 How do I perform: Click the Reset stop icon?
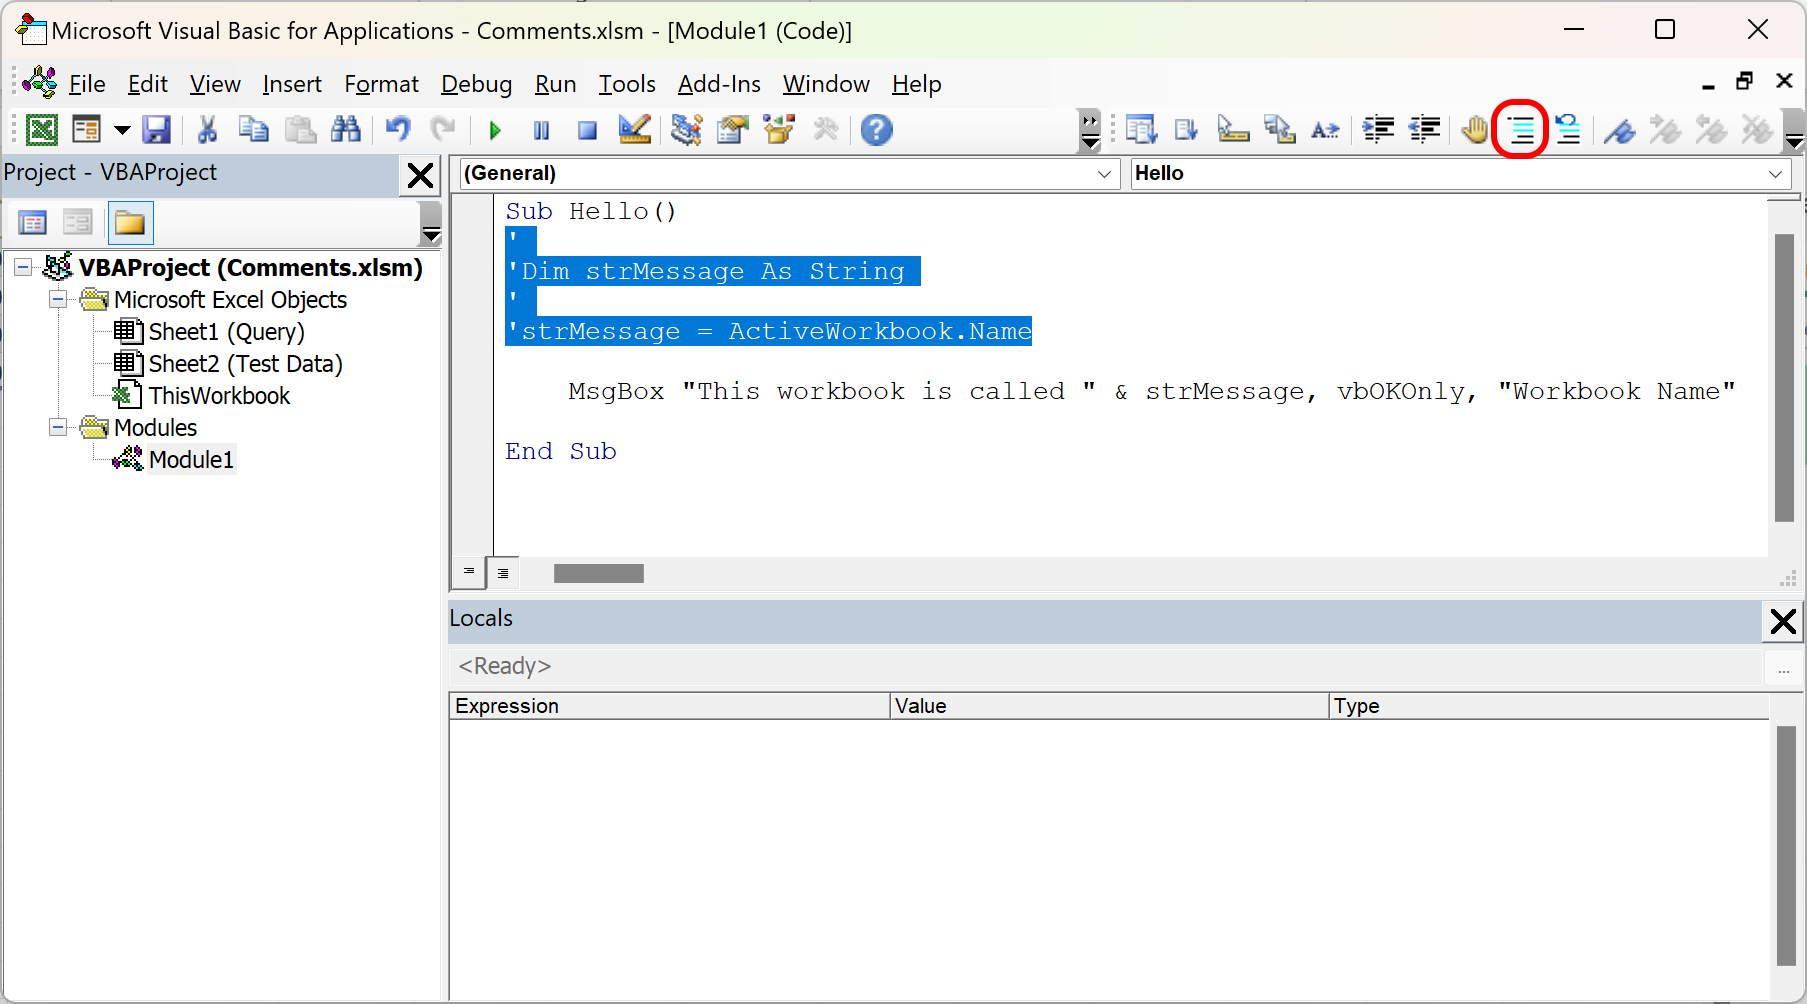587,130
